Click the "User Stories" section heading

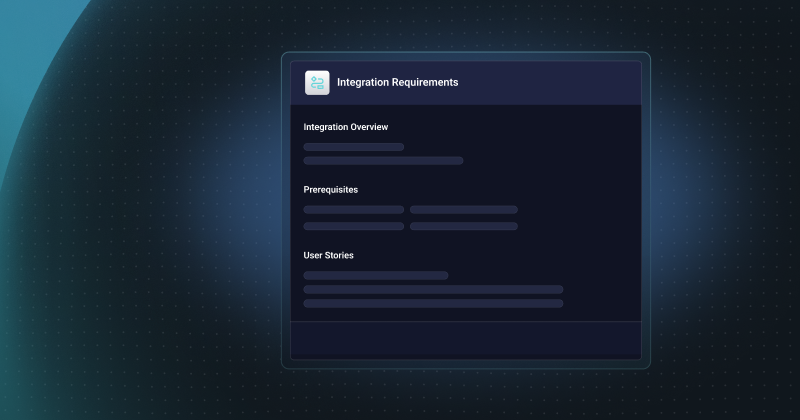point(328,255)
